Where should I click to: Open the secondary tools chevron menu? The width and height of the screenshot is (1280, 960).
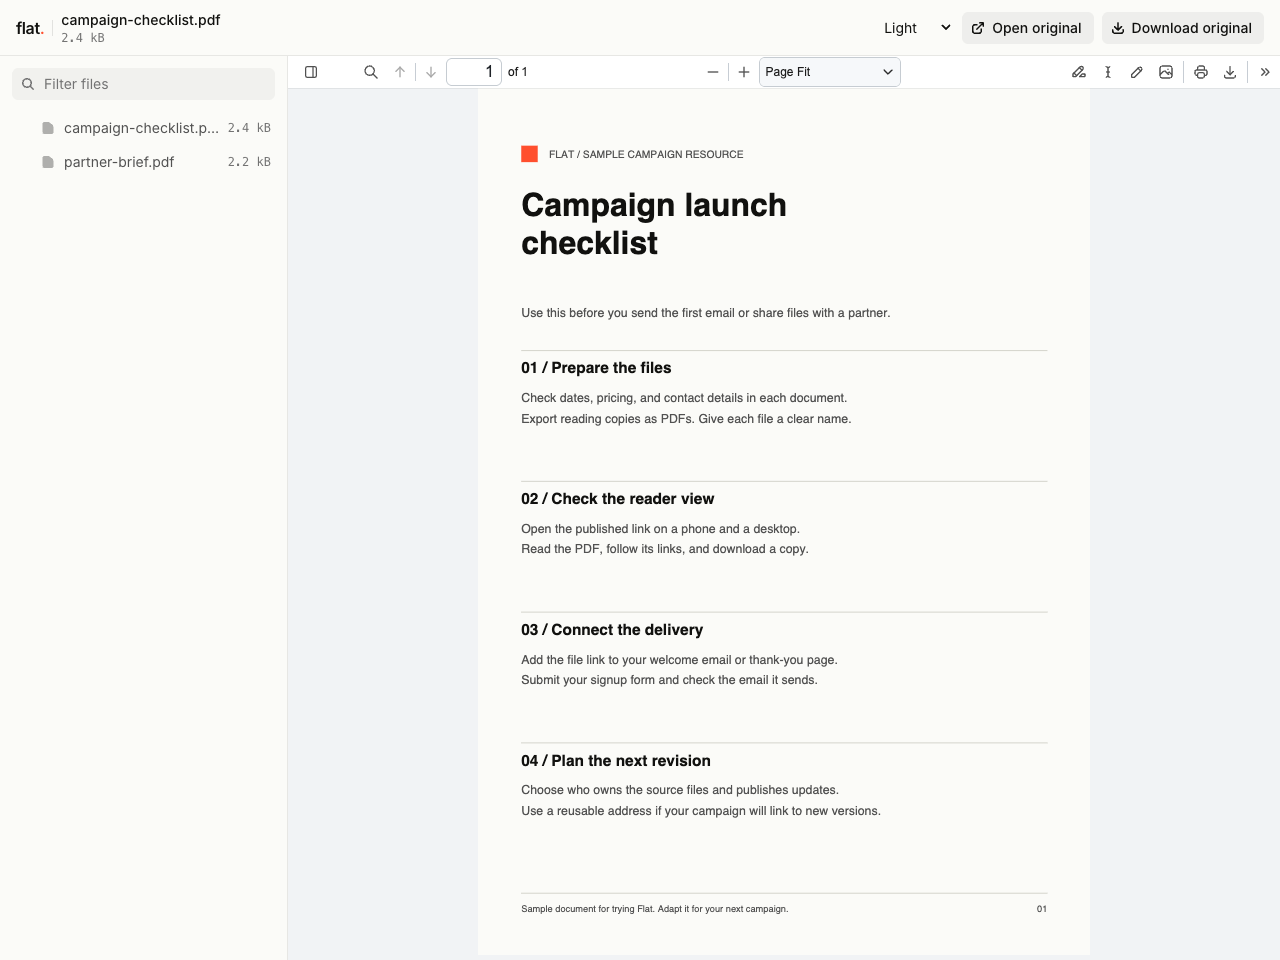1265,72
